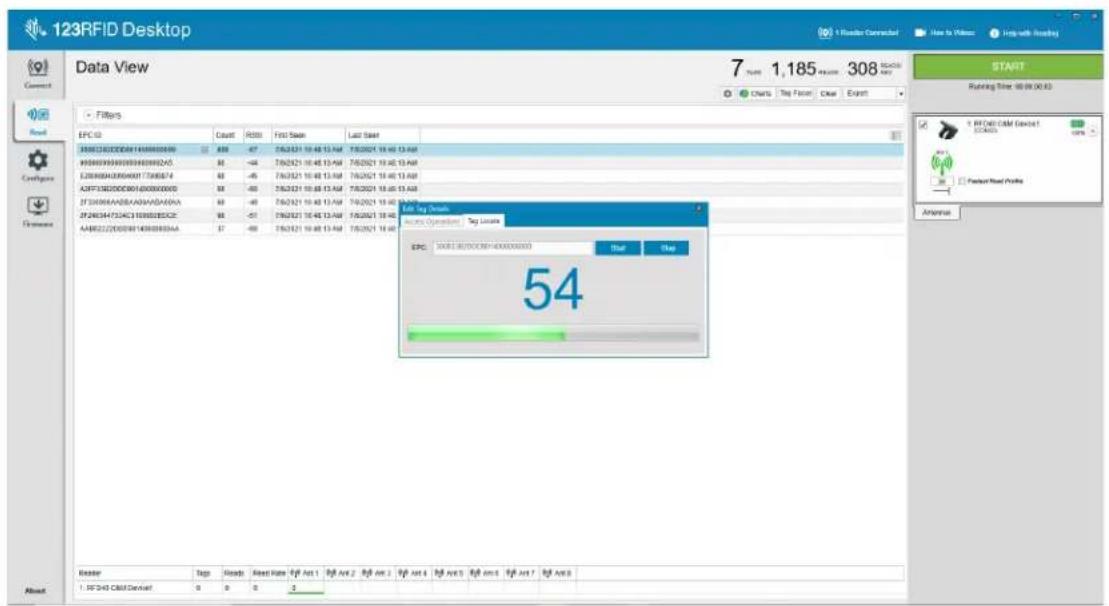
Task: Switch to the Tag Locate tab
Action: click(484, 221)
